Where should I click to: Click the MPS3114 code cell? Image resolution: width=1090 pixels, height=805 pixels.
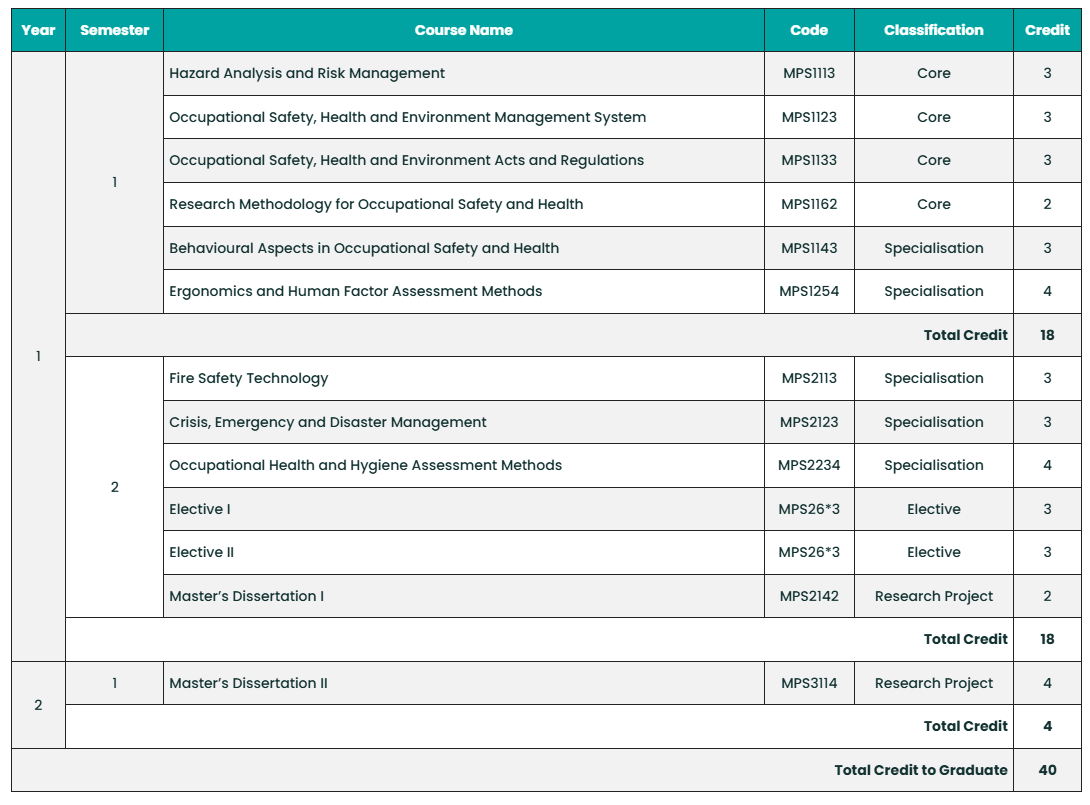pyautogui.click(x=809, y=683)
